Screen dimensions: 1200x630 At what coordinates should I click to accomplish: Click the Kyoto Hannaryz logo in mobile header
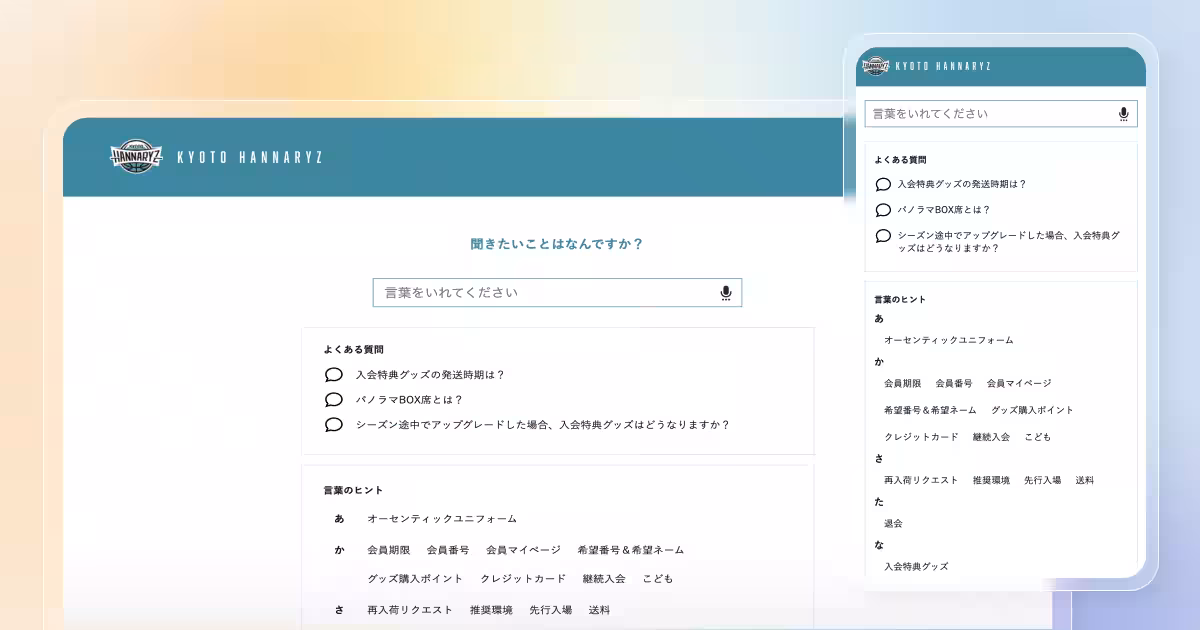876,66
